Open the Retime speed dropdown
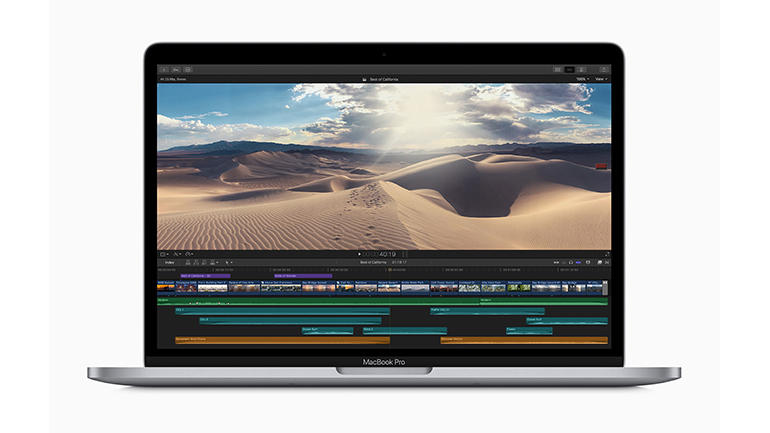This screenshot has height=433, width=770. 189,254
